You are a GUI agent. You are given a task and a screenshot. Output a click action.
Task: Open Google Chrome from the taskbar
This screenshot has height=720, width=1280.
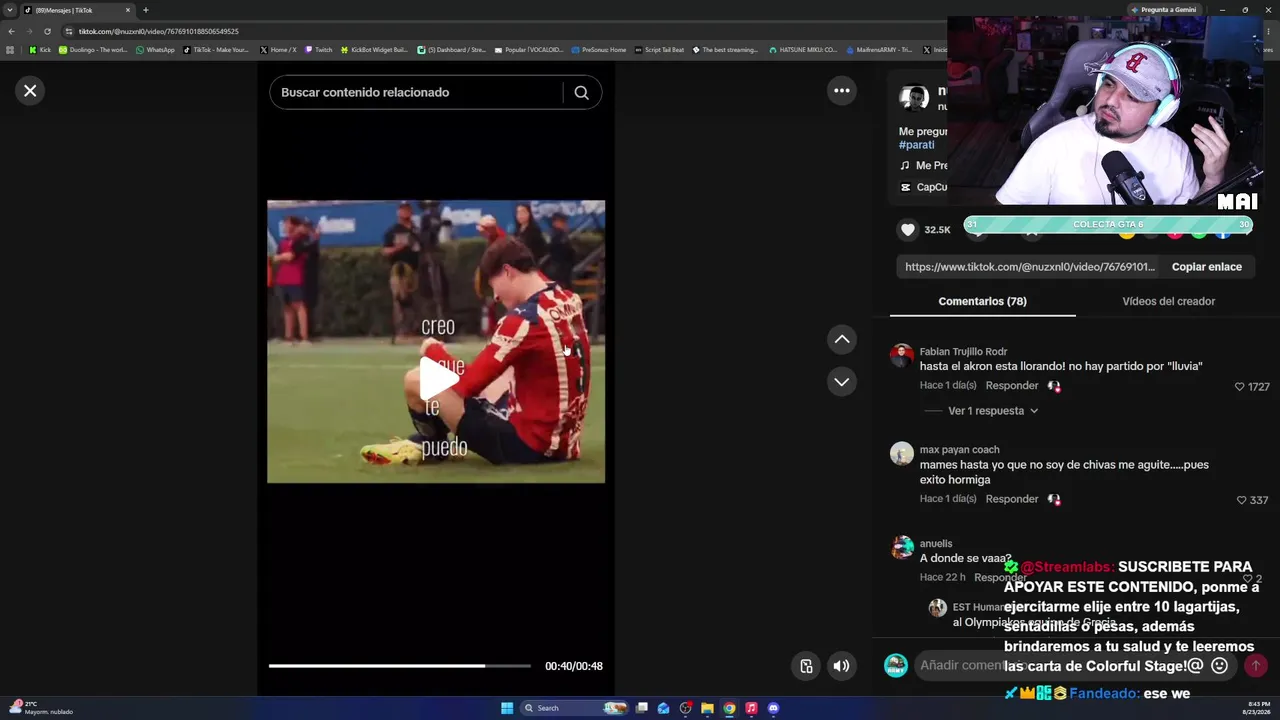[729, 708]
